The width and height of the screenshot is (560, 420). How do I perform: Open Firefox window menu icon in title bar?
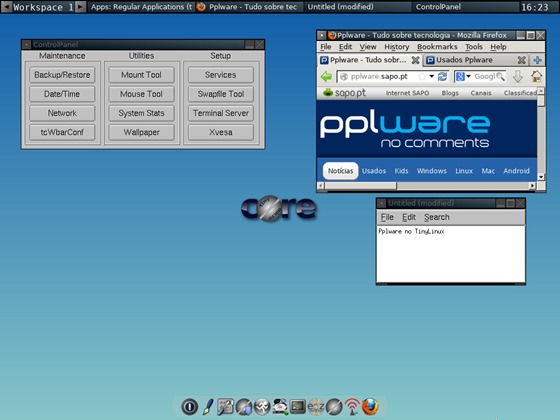[x=321, y=35]
